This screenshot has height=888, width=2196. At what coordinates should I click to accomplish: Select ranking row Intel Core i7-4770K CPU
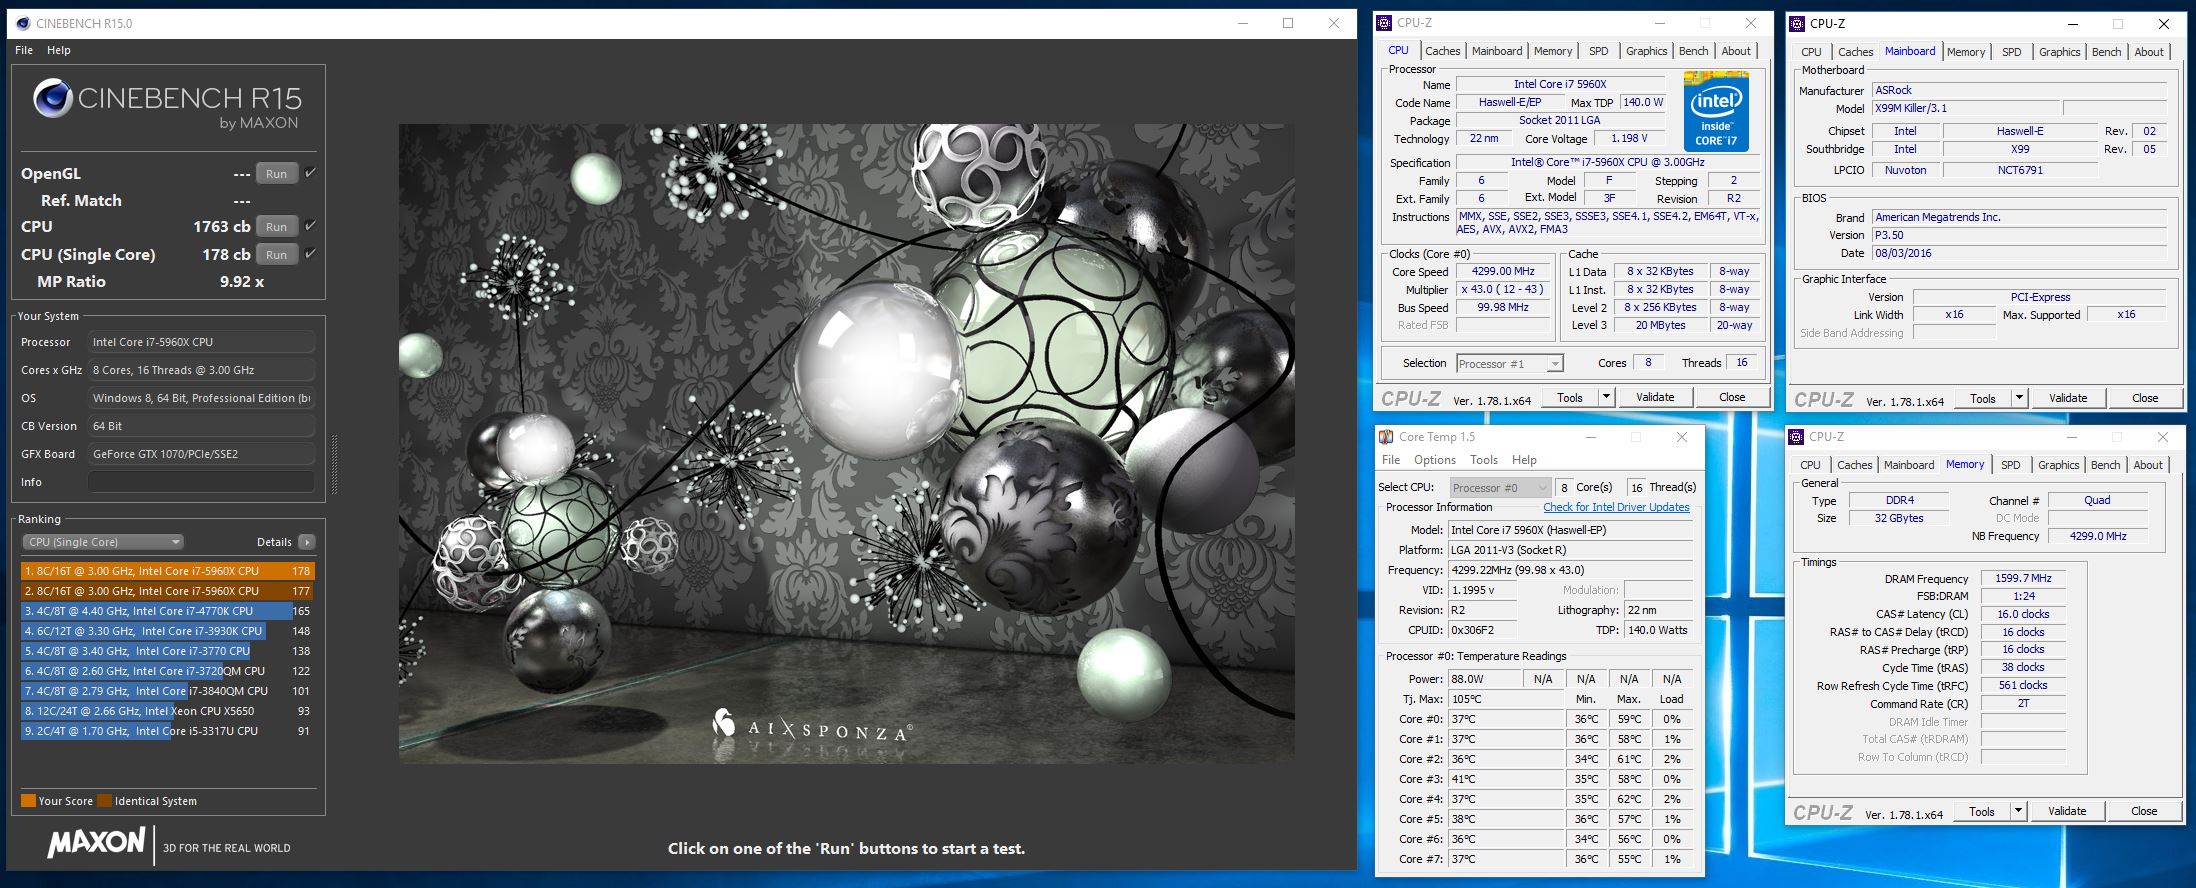[x=167, y=611]
